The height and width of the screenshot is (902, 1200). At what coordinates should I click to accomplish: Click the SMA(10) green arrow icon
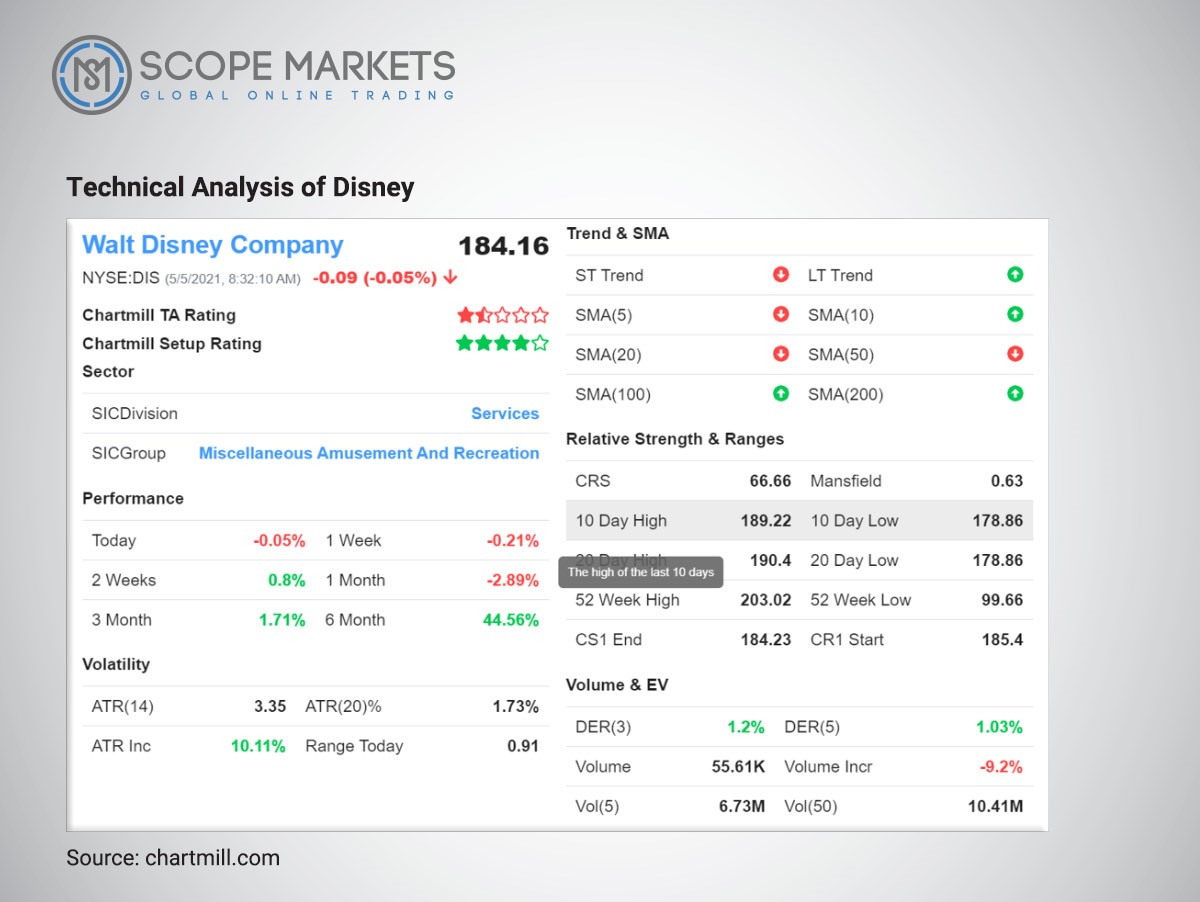tap(1015, 314)
